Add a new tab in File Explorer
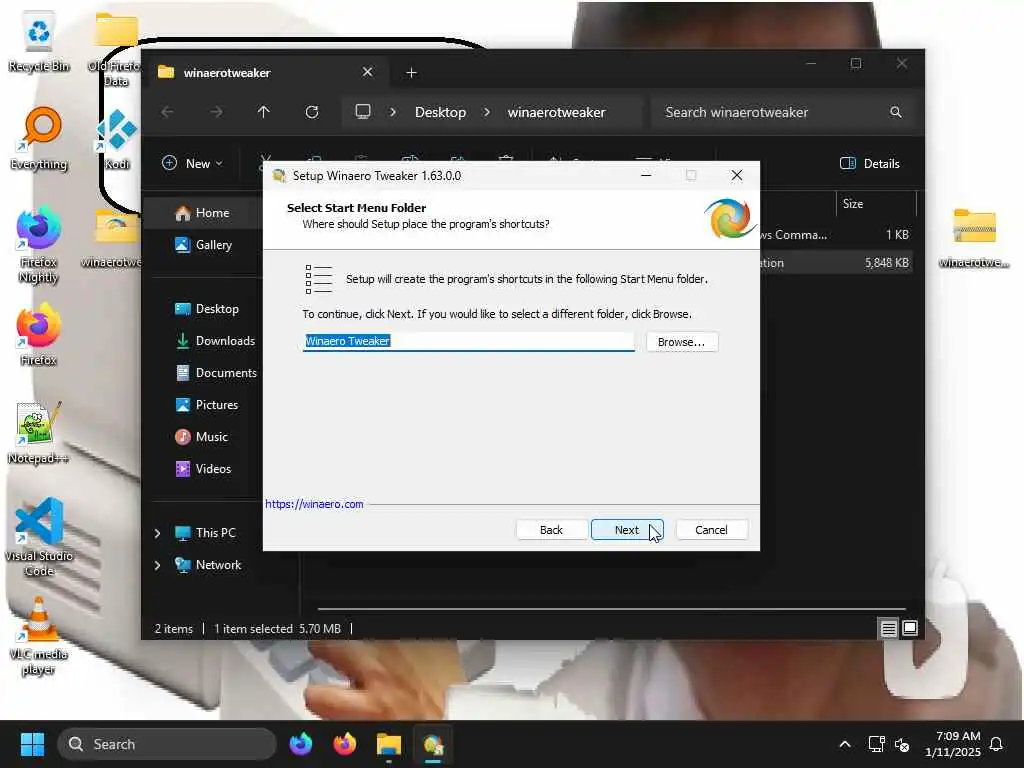The height and width of the screenshot is (768, 1024). pyautogui.click(x=411, y=72)
